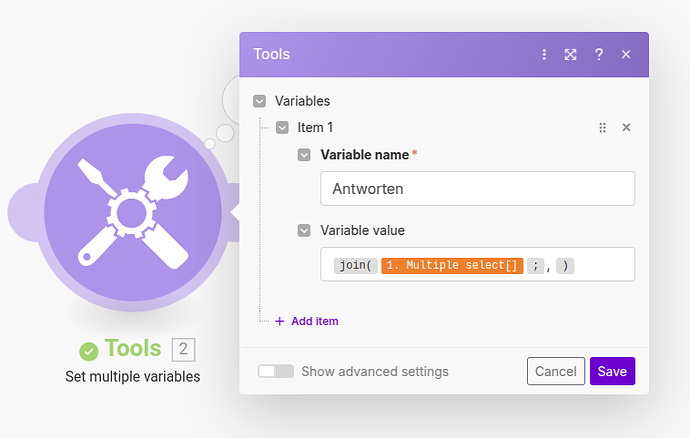Click the join( function token
This screenshot has height=438, width=690.
355,265
